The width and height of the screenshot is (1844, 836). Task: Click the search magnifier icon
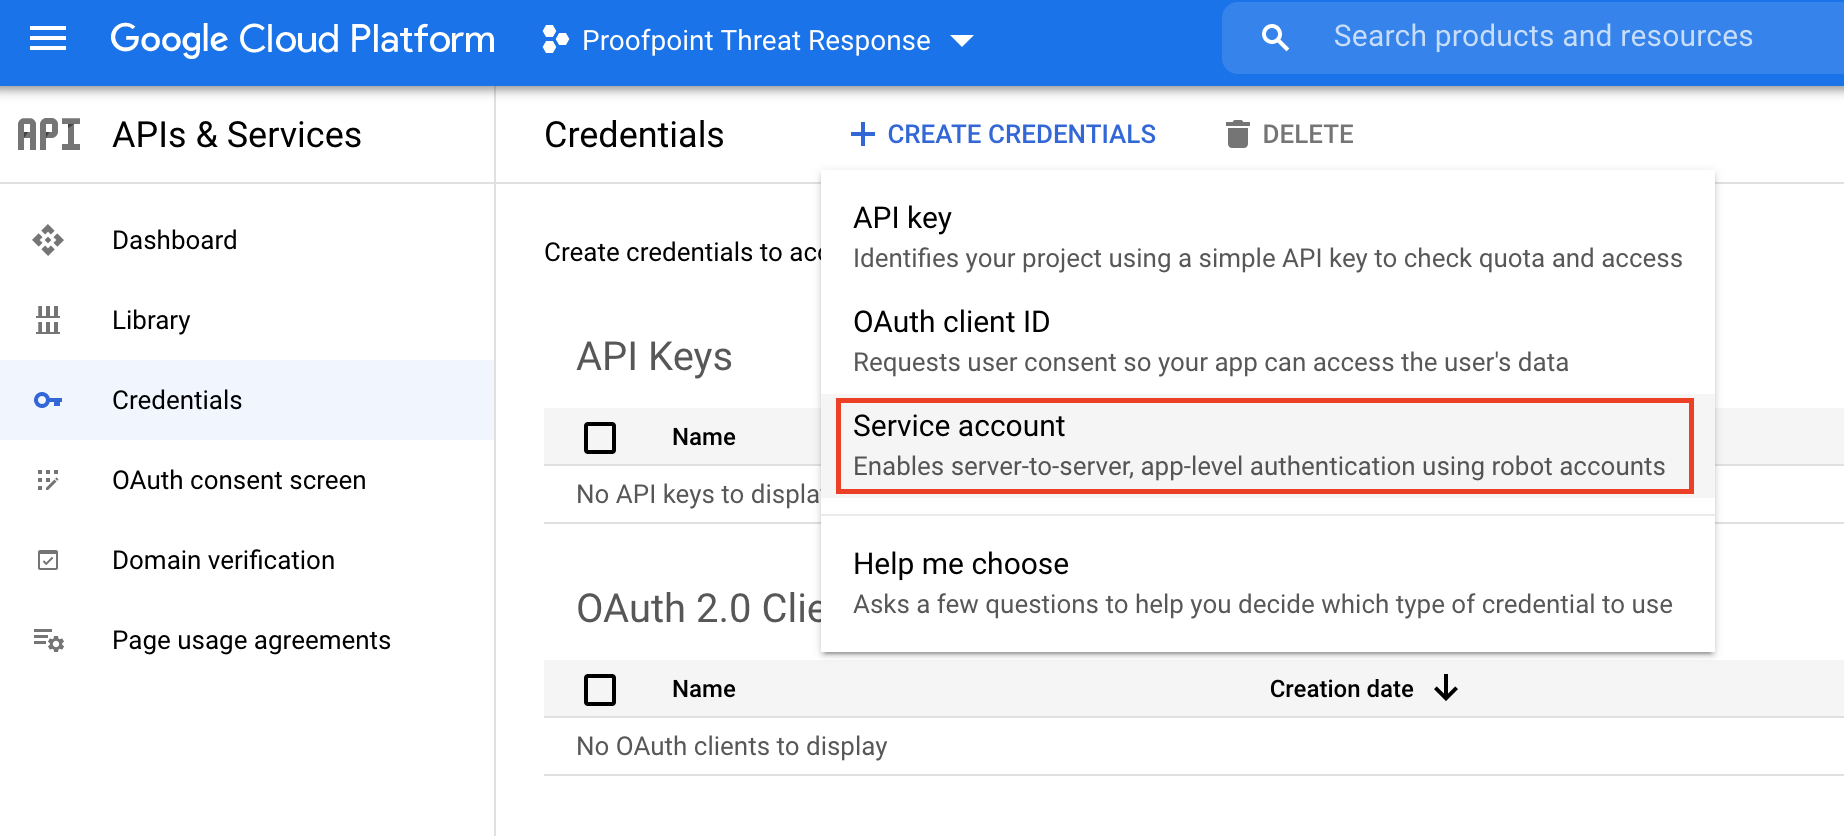click(x=1275, y=38)
